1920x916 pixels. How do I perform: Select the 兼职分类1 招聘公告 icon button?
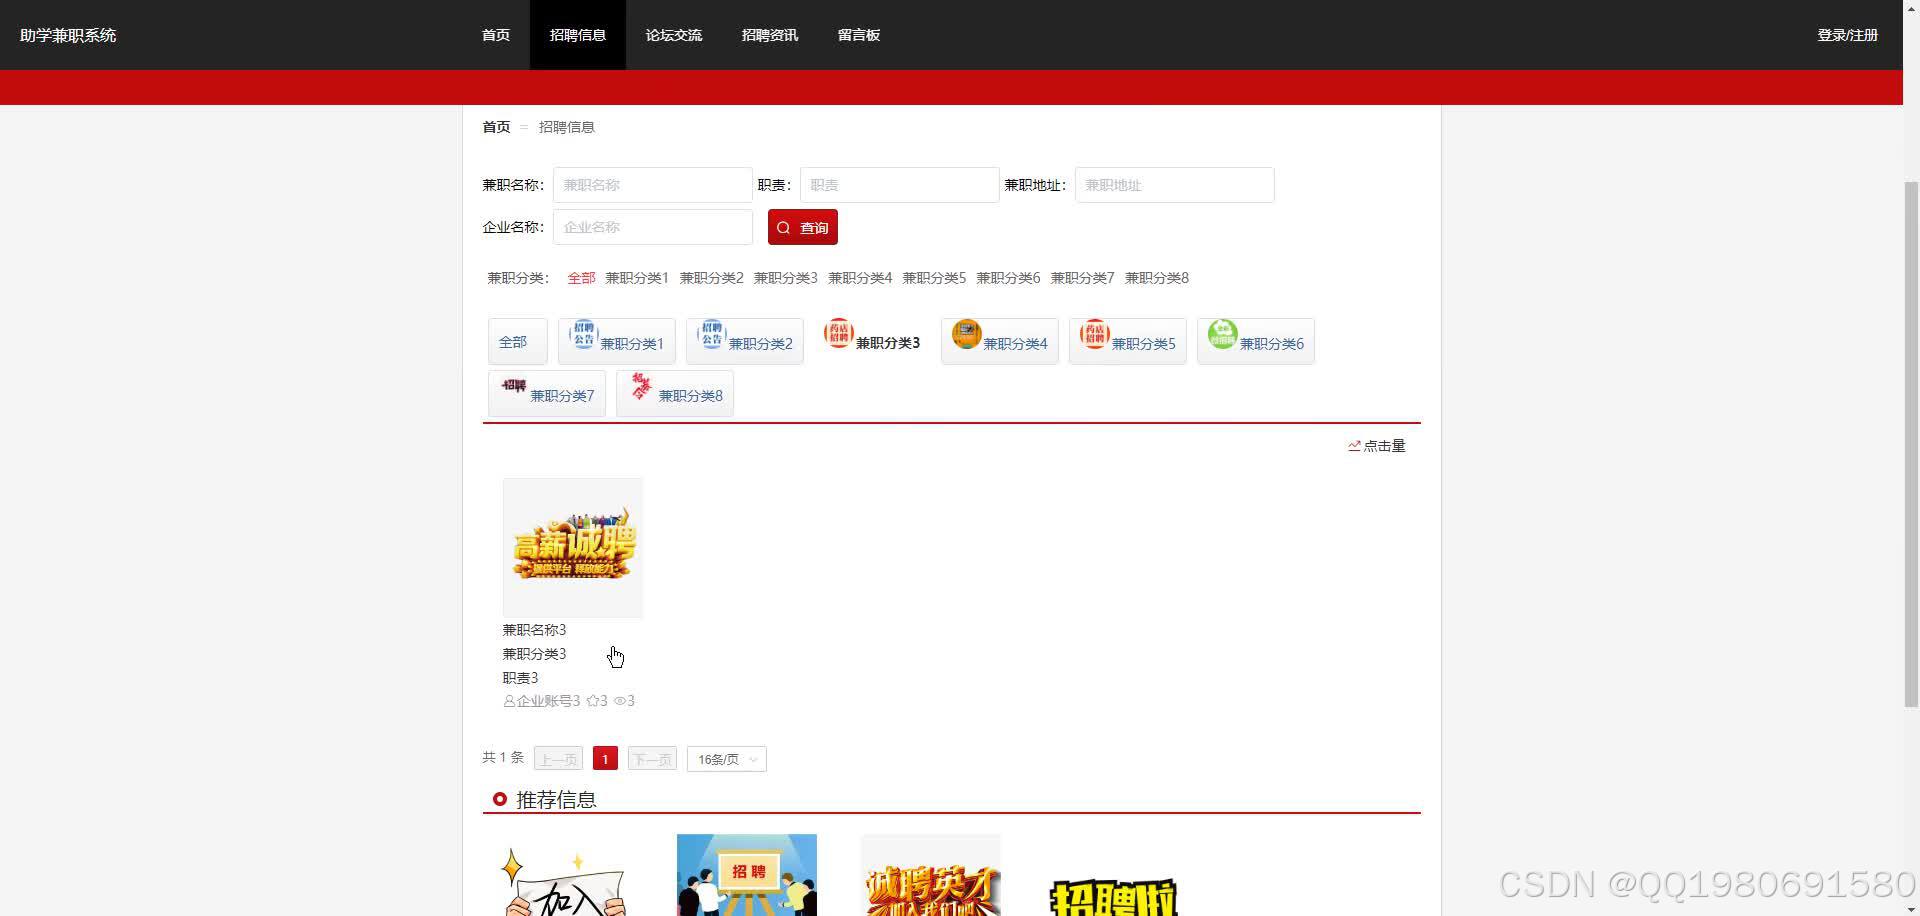(617, 340)
